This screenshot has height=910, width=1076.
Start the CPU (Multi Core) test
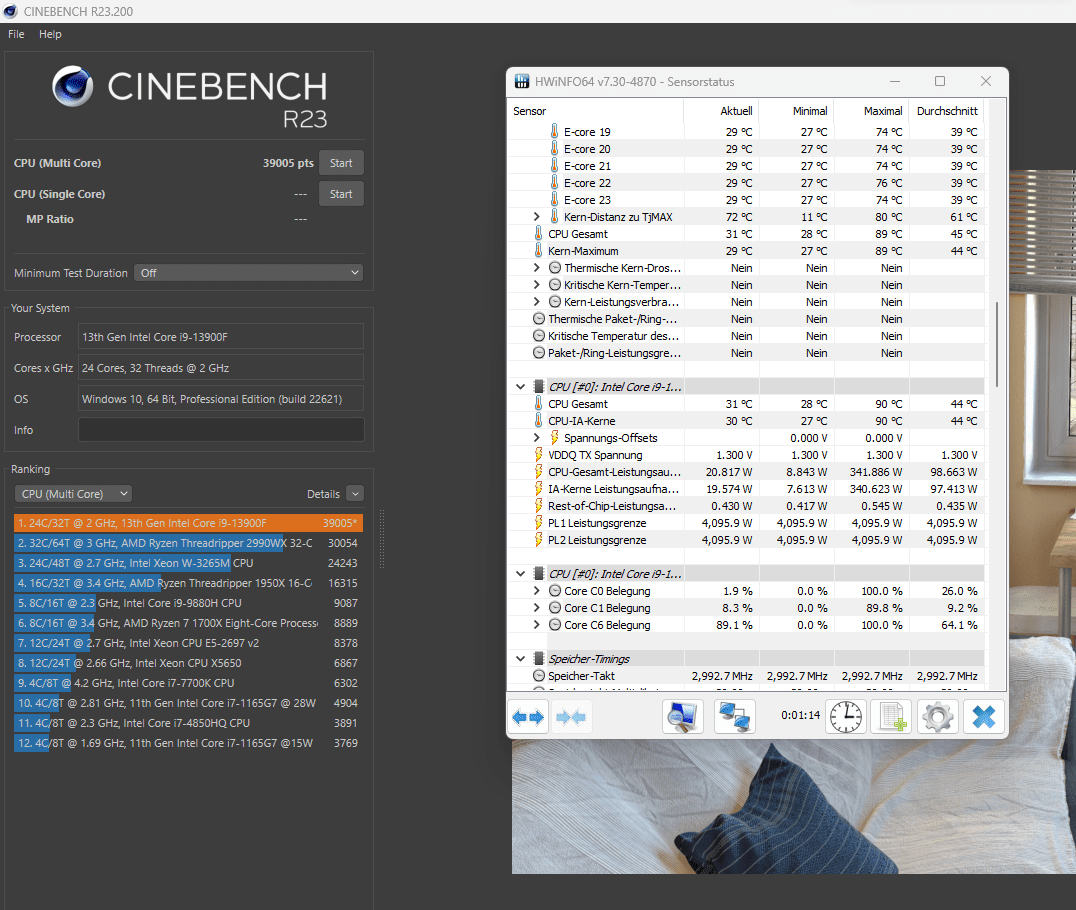[341, 163]
